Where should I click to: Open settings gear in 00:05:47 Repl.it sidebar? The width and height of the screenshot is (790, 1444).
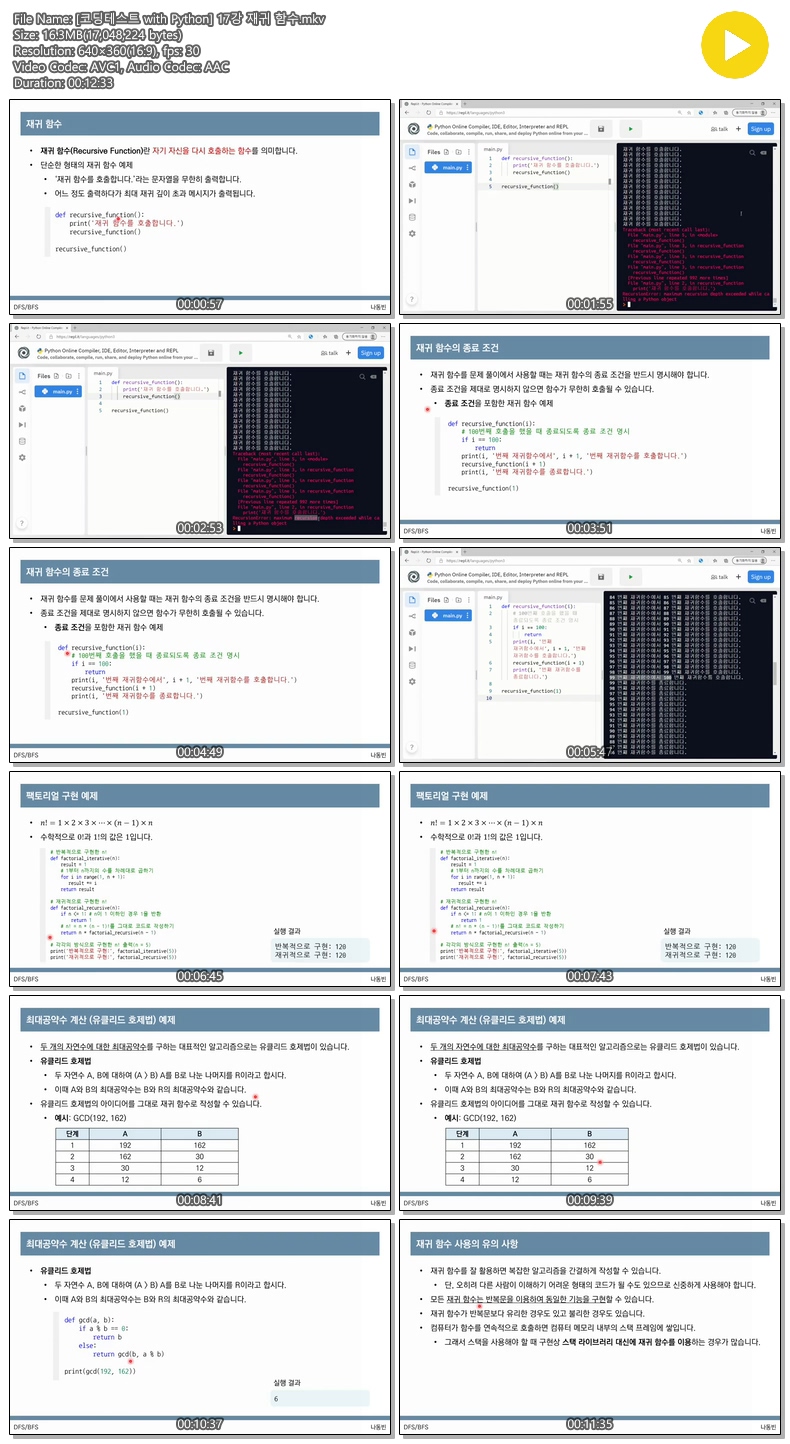(x=412, y=680)
